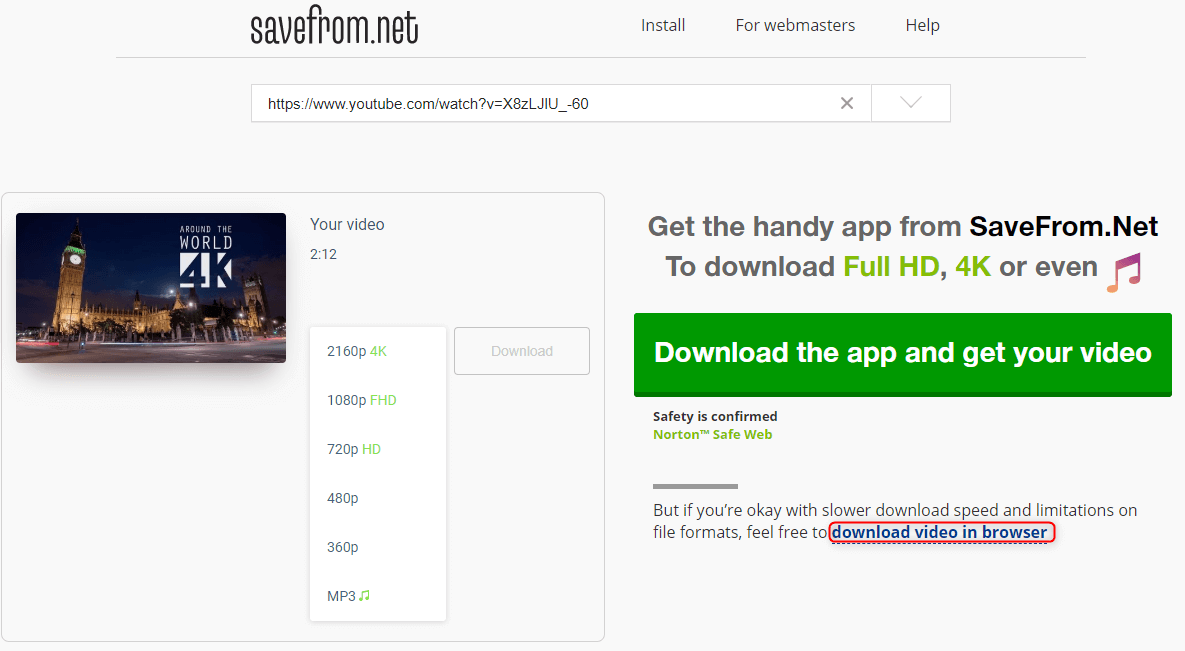Choose the 360p quality option
This screenshot has height=651, width=1185.
pos(342,547)
